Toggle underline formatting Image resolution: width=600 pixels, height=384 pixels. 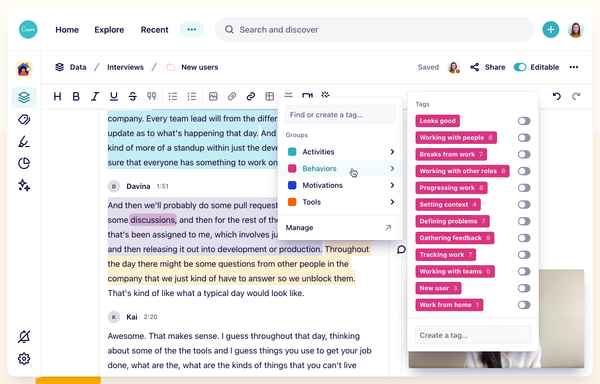(114, 96)
